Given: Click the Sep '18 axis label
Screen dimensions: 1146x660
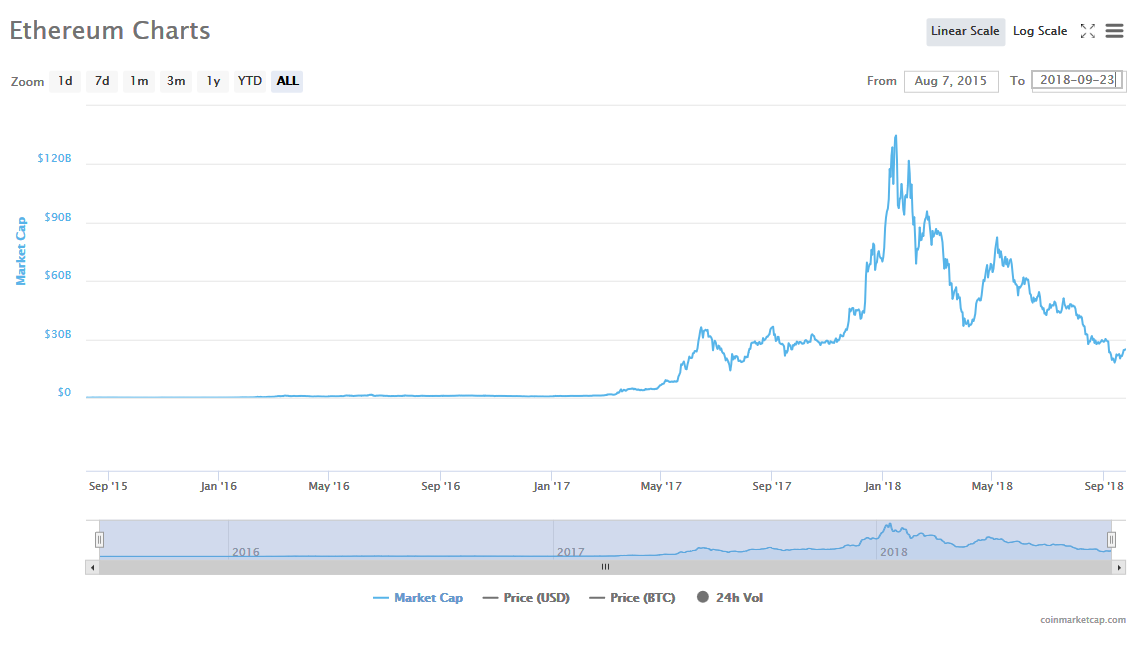Looking at the screenshot, I should pyautogui.click(x=1104, y=486).
